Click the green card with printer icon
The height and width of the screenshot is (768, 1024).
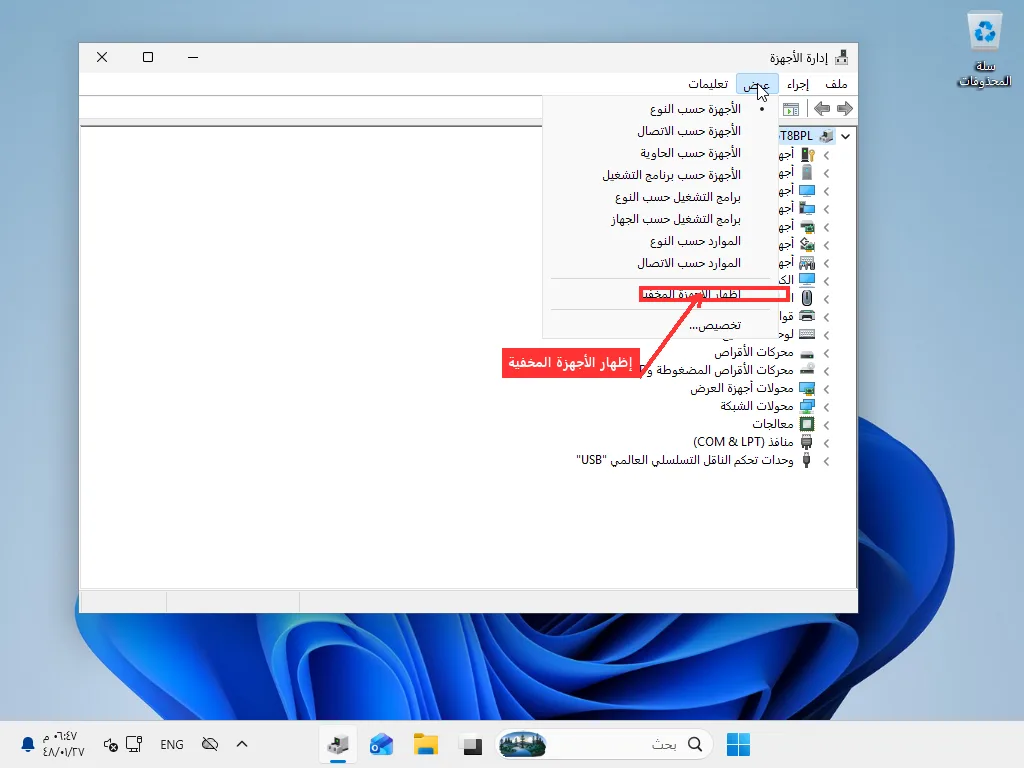(808, 227)
